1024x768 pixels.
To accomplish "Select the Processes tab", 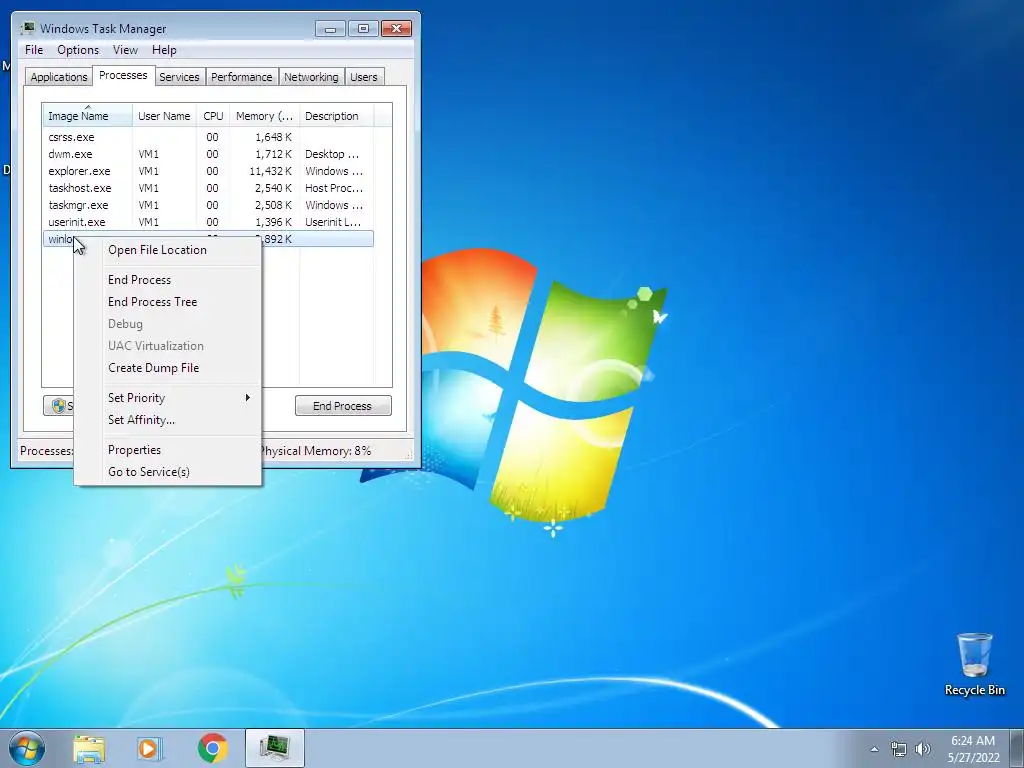I will (x=123, y=76).
